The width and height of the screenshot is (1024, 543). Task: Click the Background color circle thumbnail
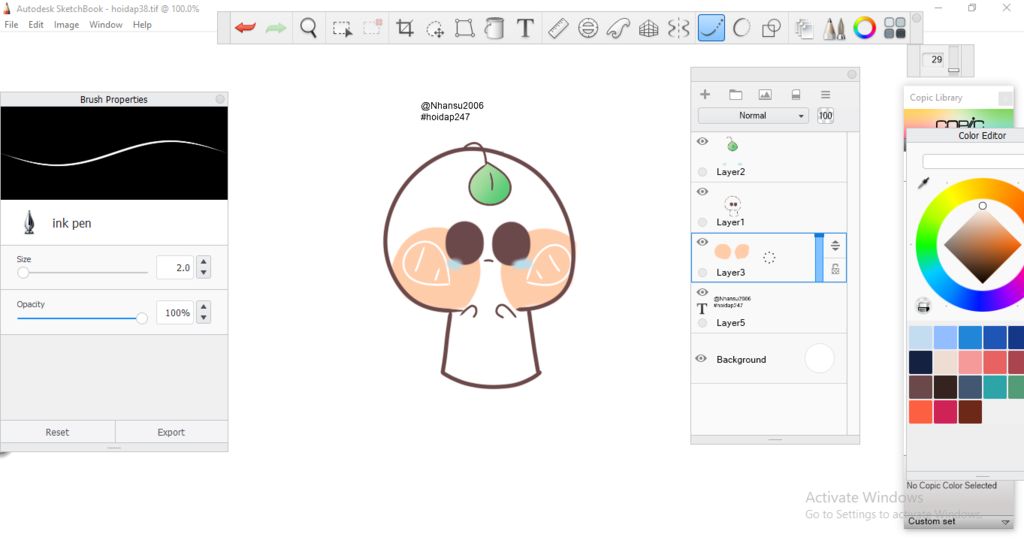coord(820,358)
